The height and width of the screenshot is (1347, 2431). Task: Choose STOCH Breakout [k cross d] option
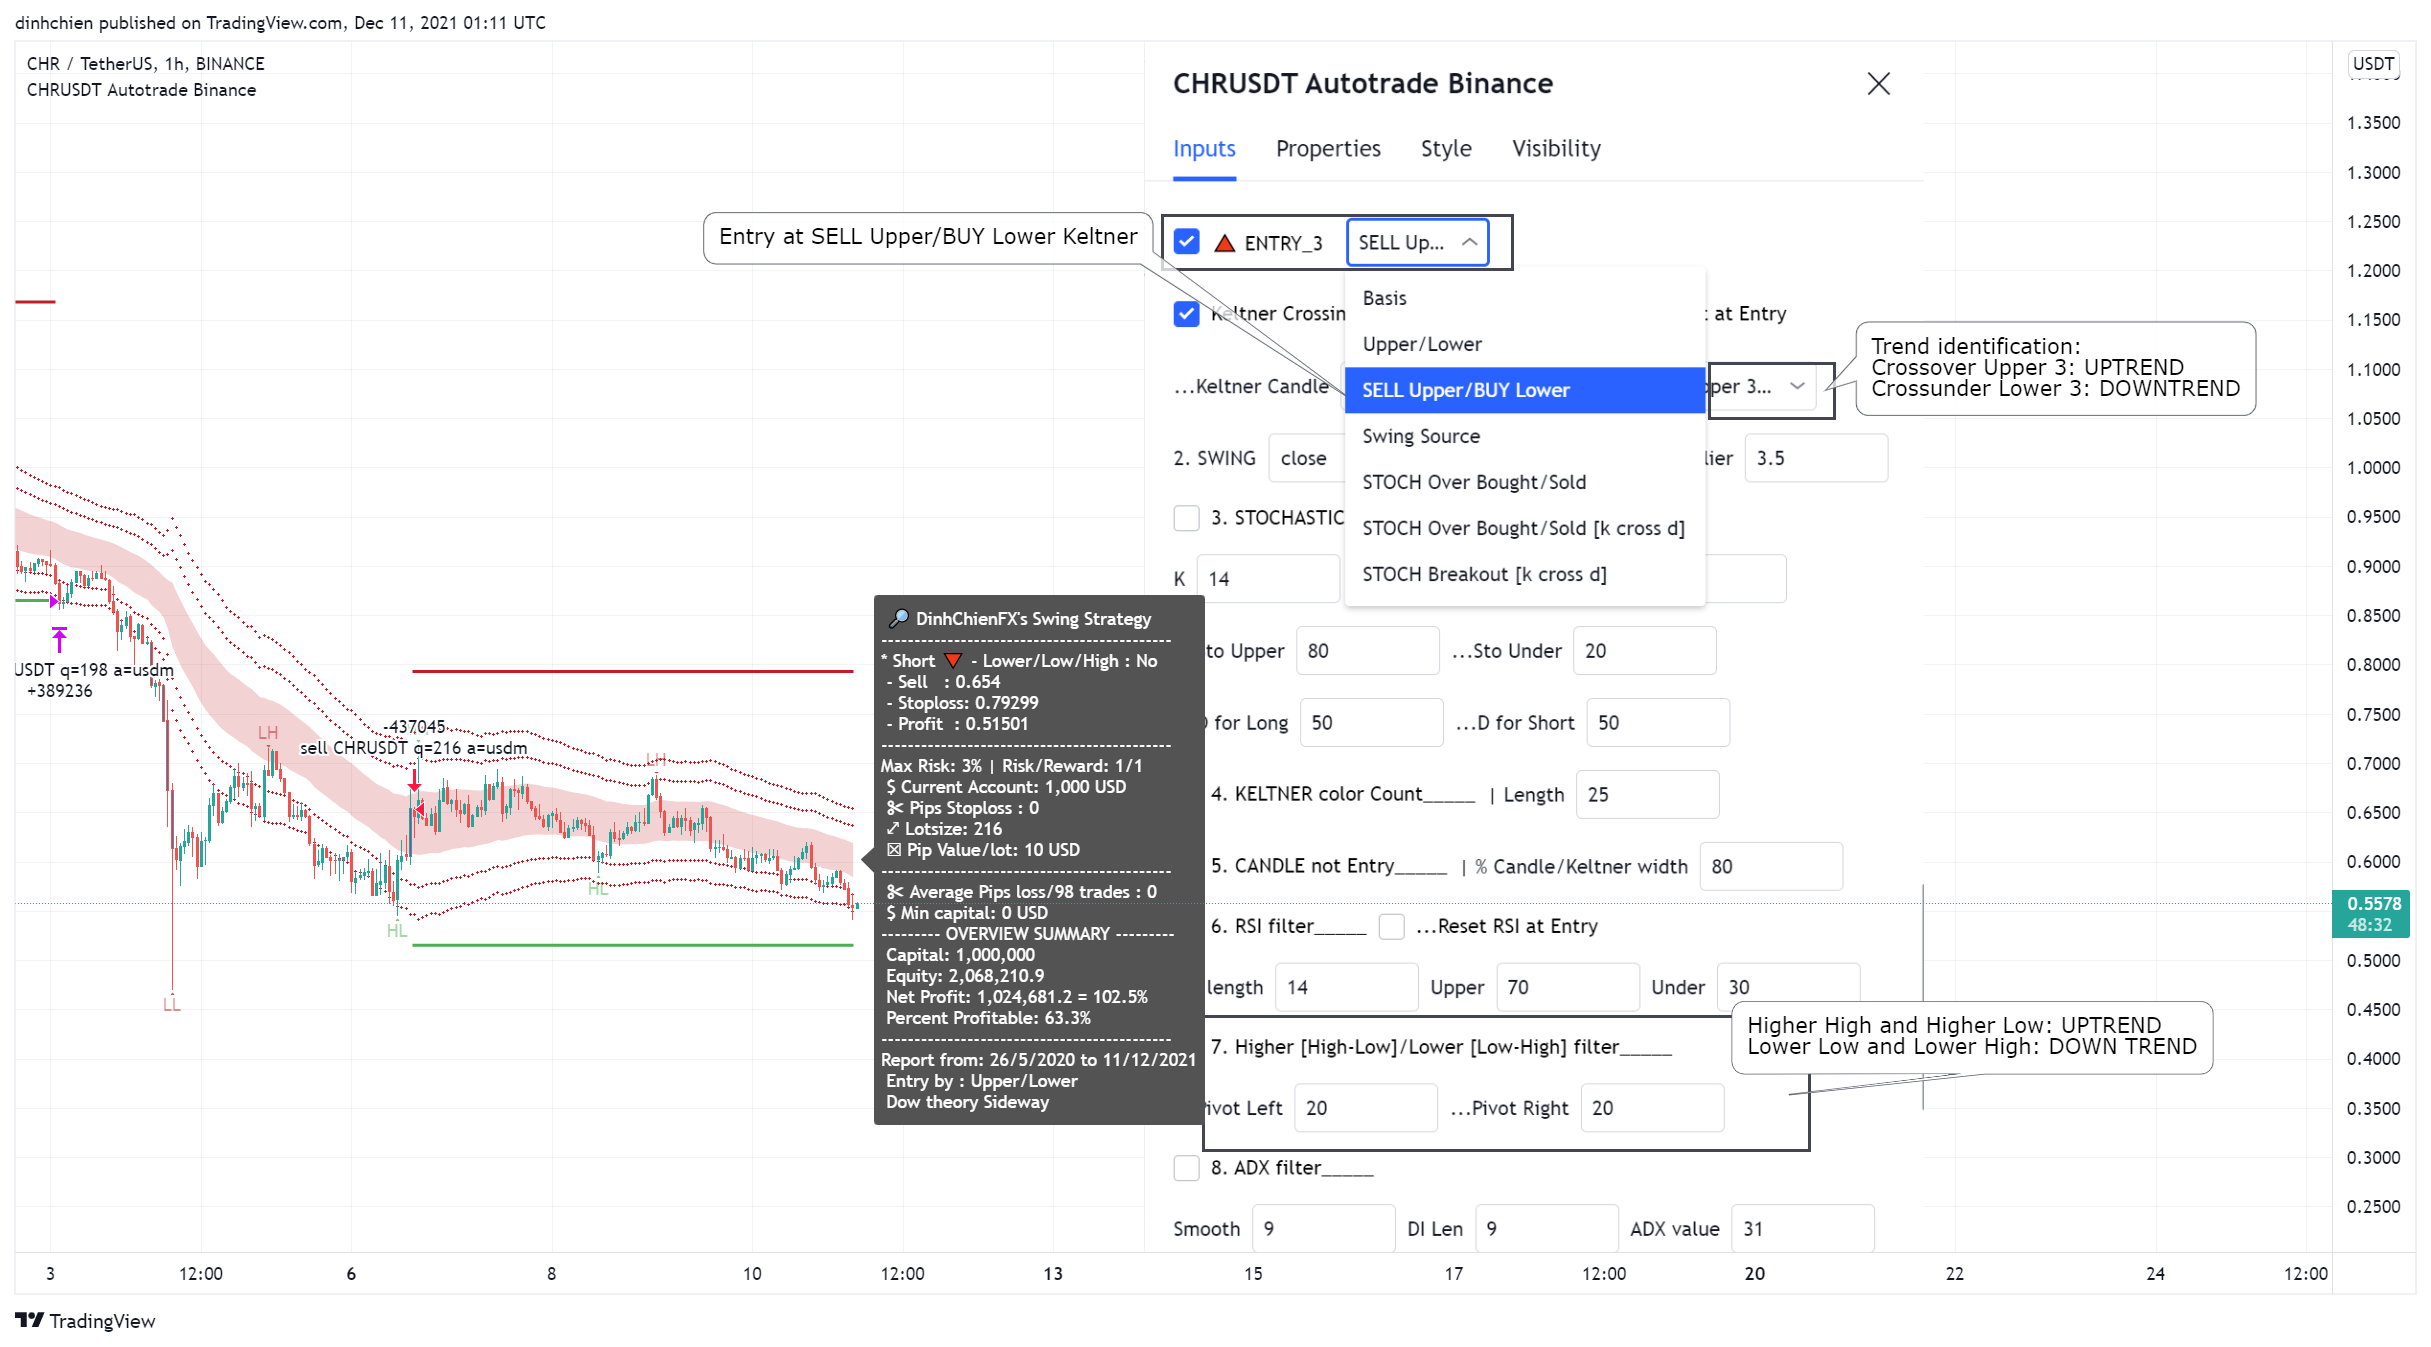pos(1525,574)
